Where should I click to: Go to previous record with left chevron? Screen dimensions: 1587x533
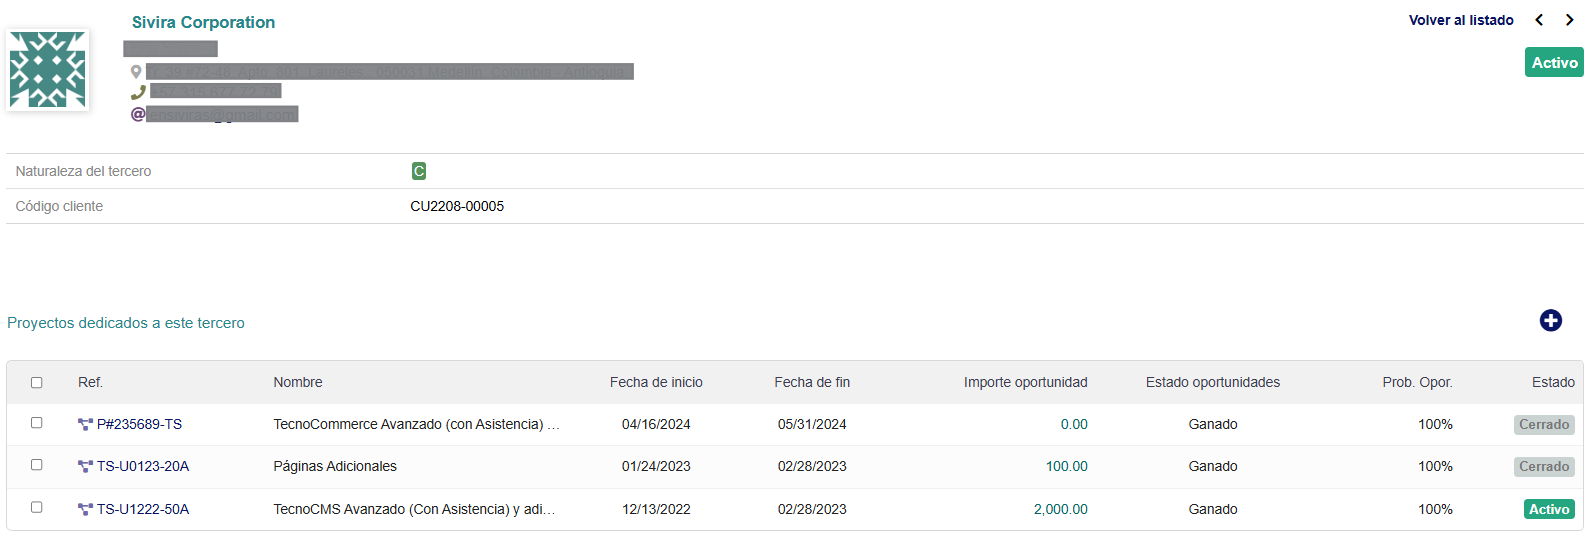click(x=1539, y=20)
